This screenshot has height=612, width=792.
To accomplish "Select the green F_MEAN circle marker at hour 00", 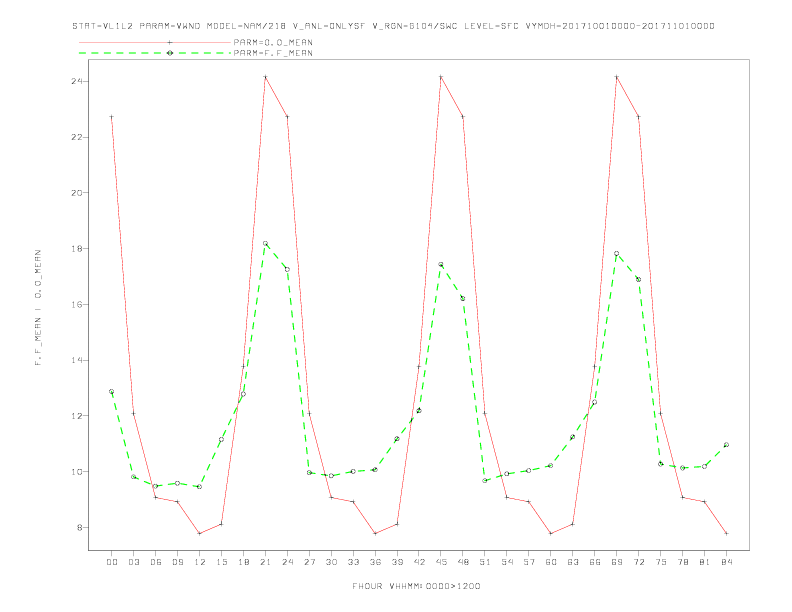I will (x=112, y=391).
